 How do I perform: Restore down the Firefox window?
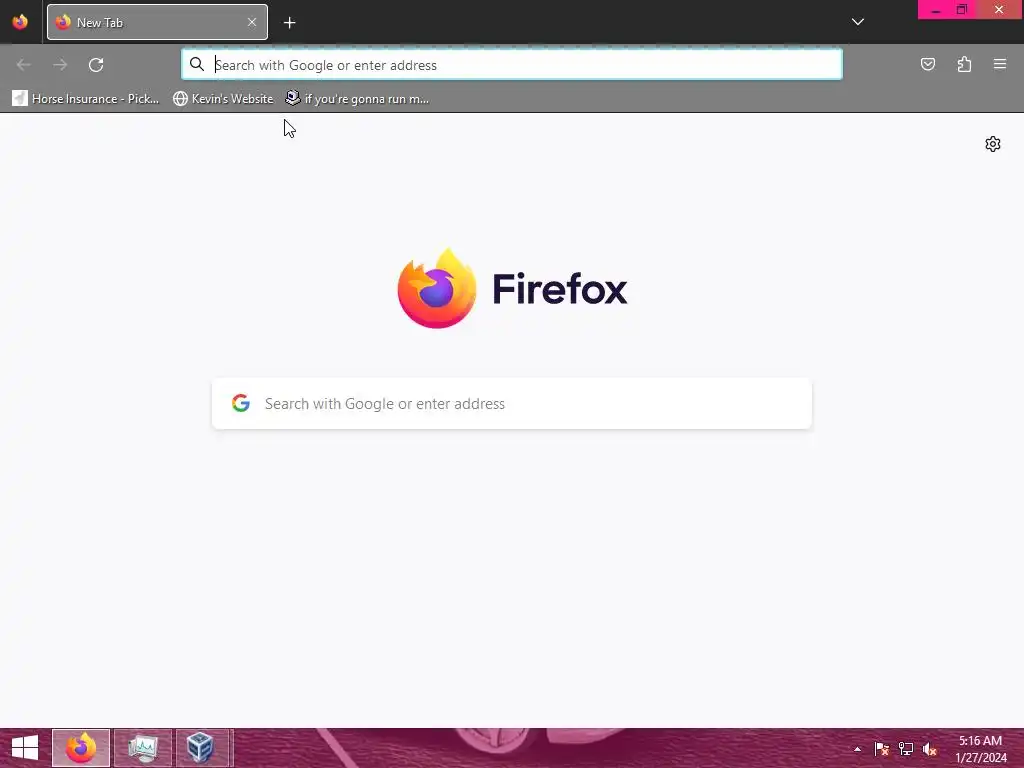(962, 10)
